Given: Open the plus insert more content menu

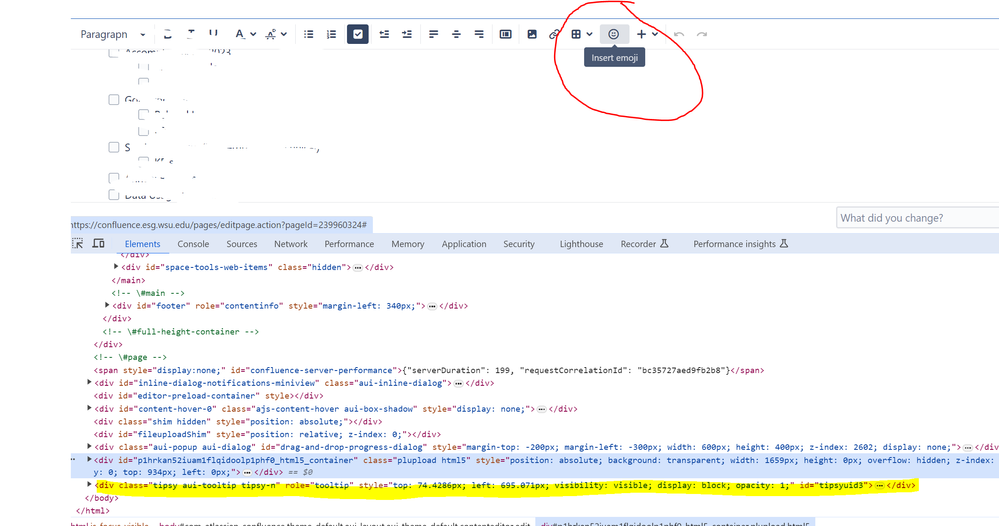Looking at the screenshot, I should [647, 34].
